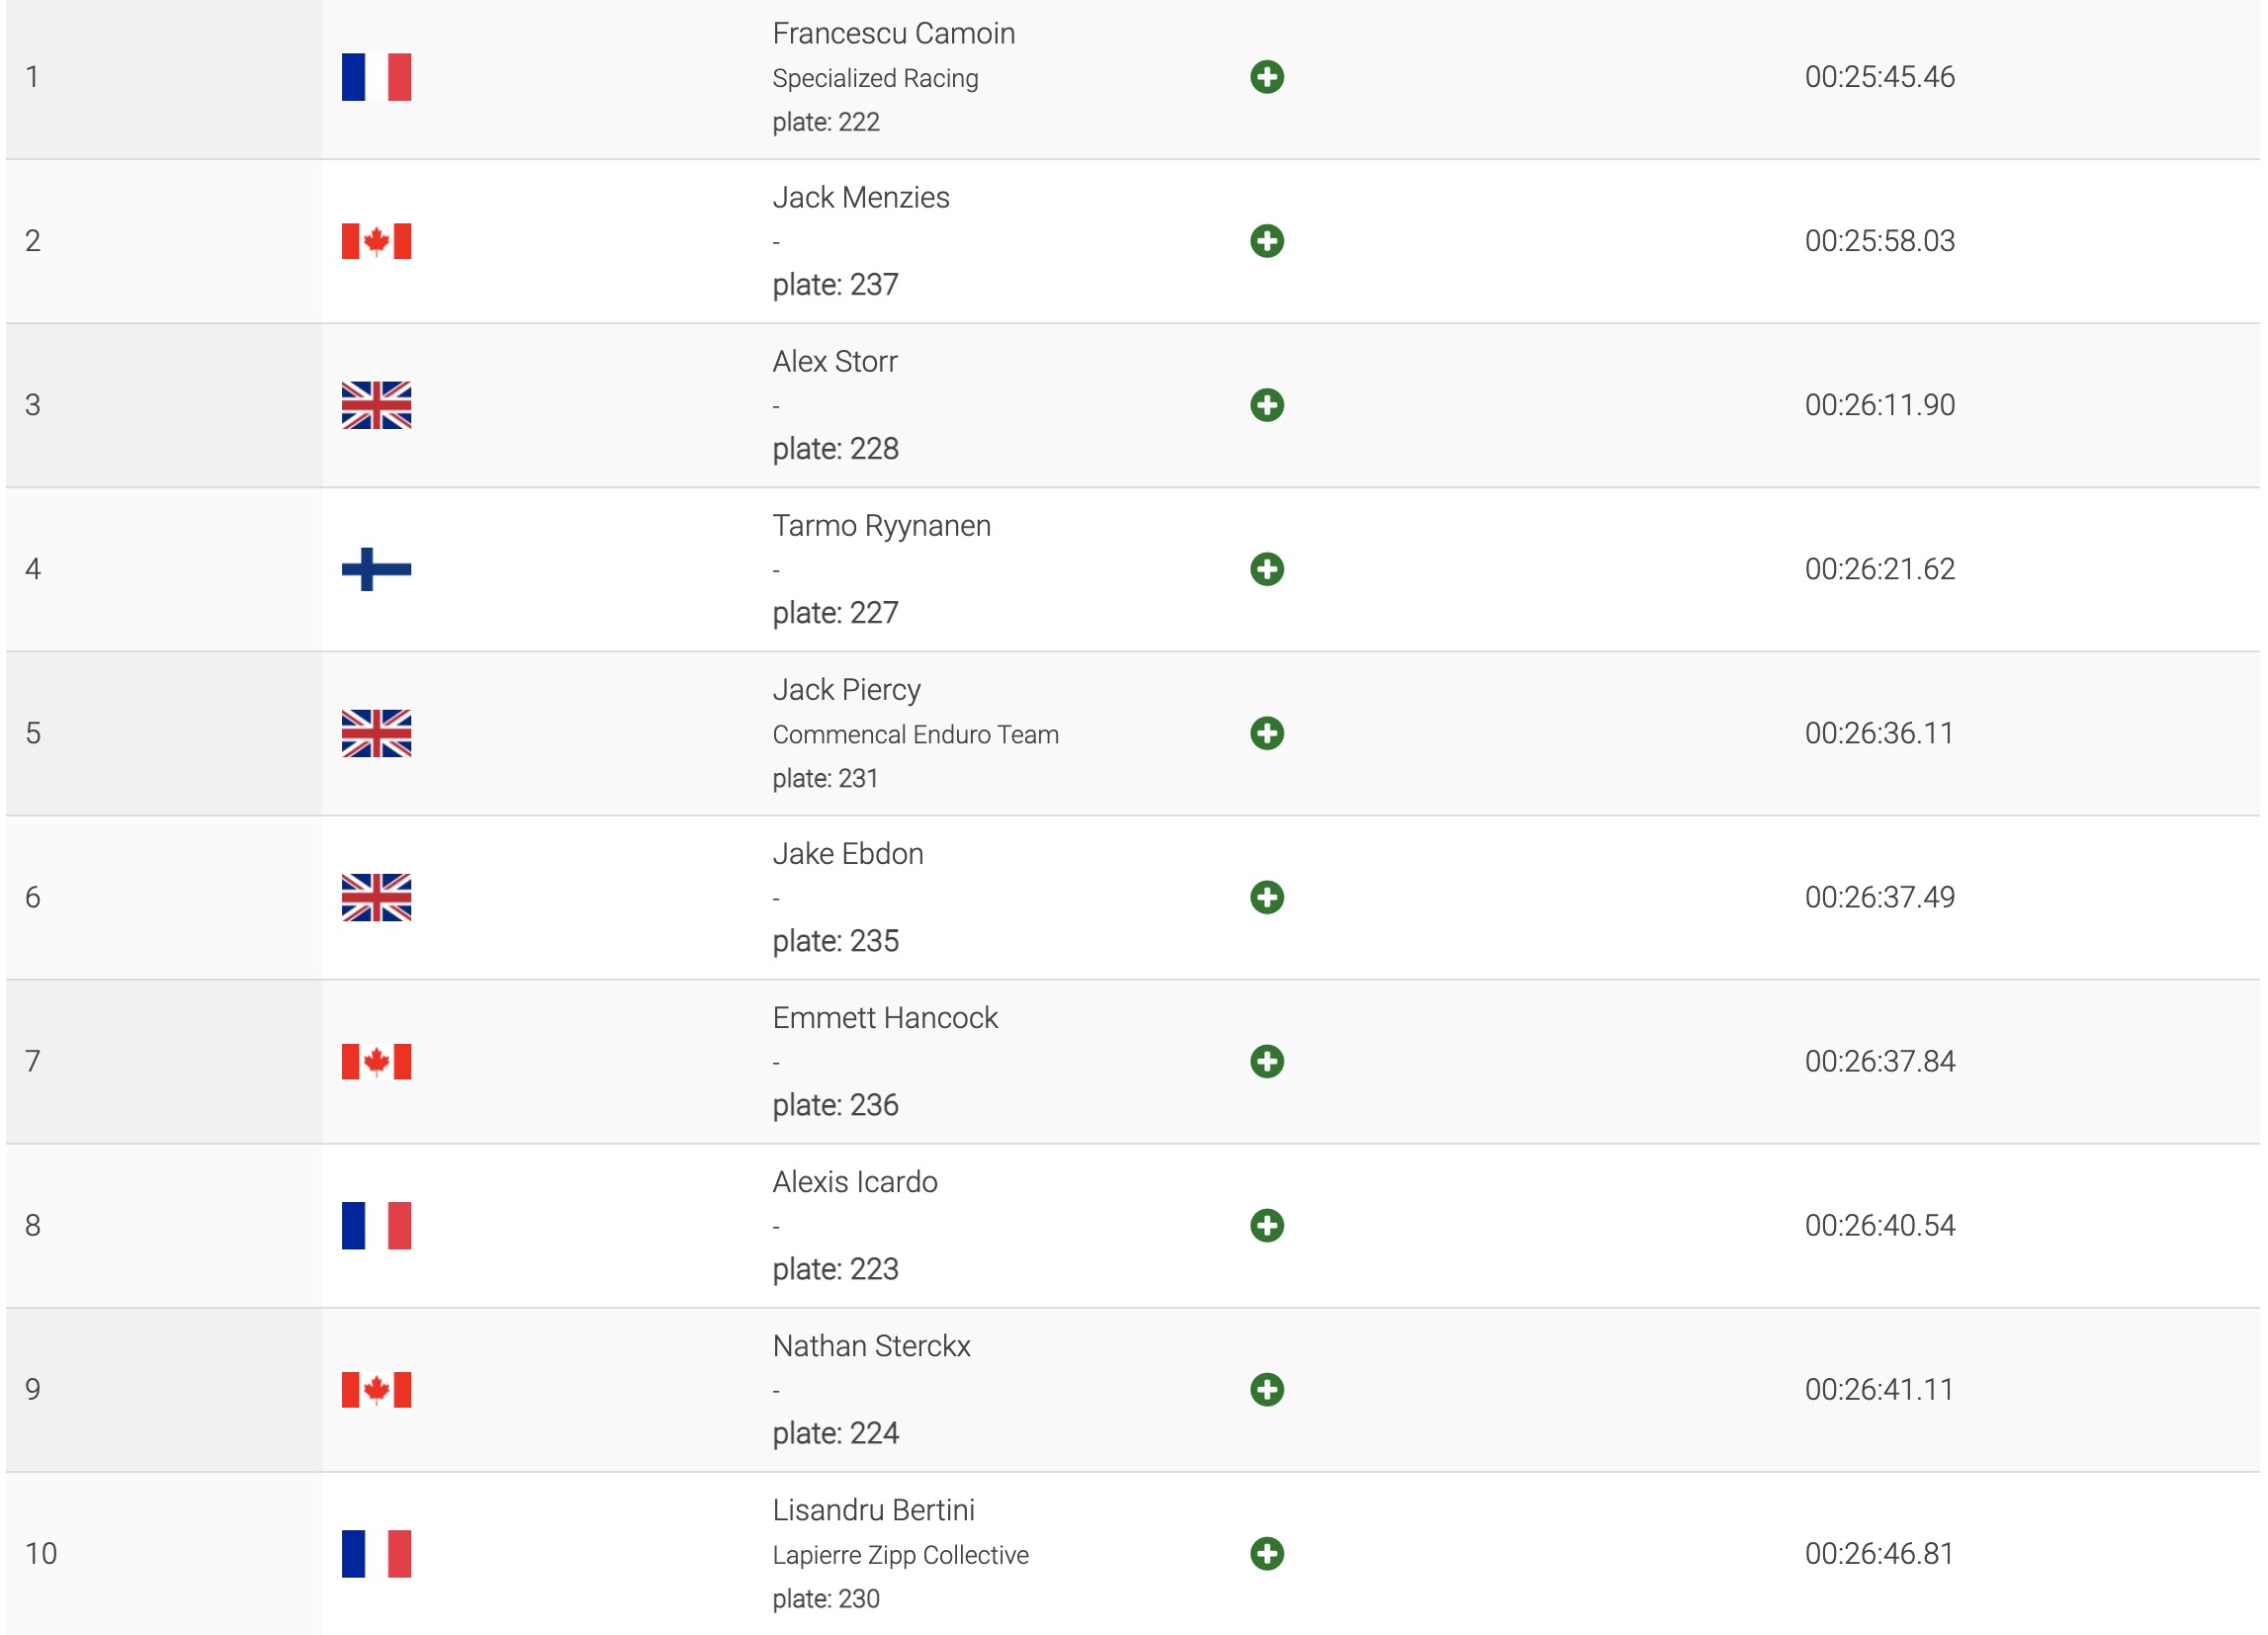Click the Canadian flag for Nathan Sterckx
Viewport: 2268px width, 1635px height.
pos(376,1389)
